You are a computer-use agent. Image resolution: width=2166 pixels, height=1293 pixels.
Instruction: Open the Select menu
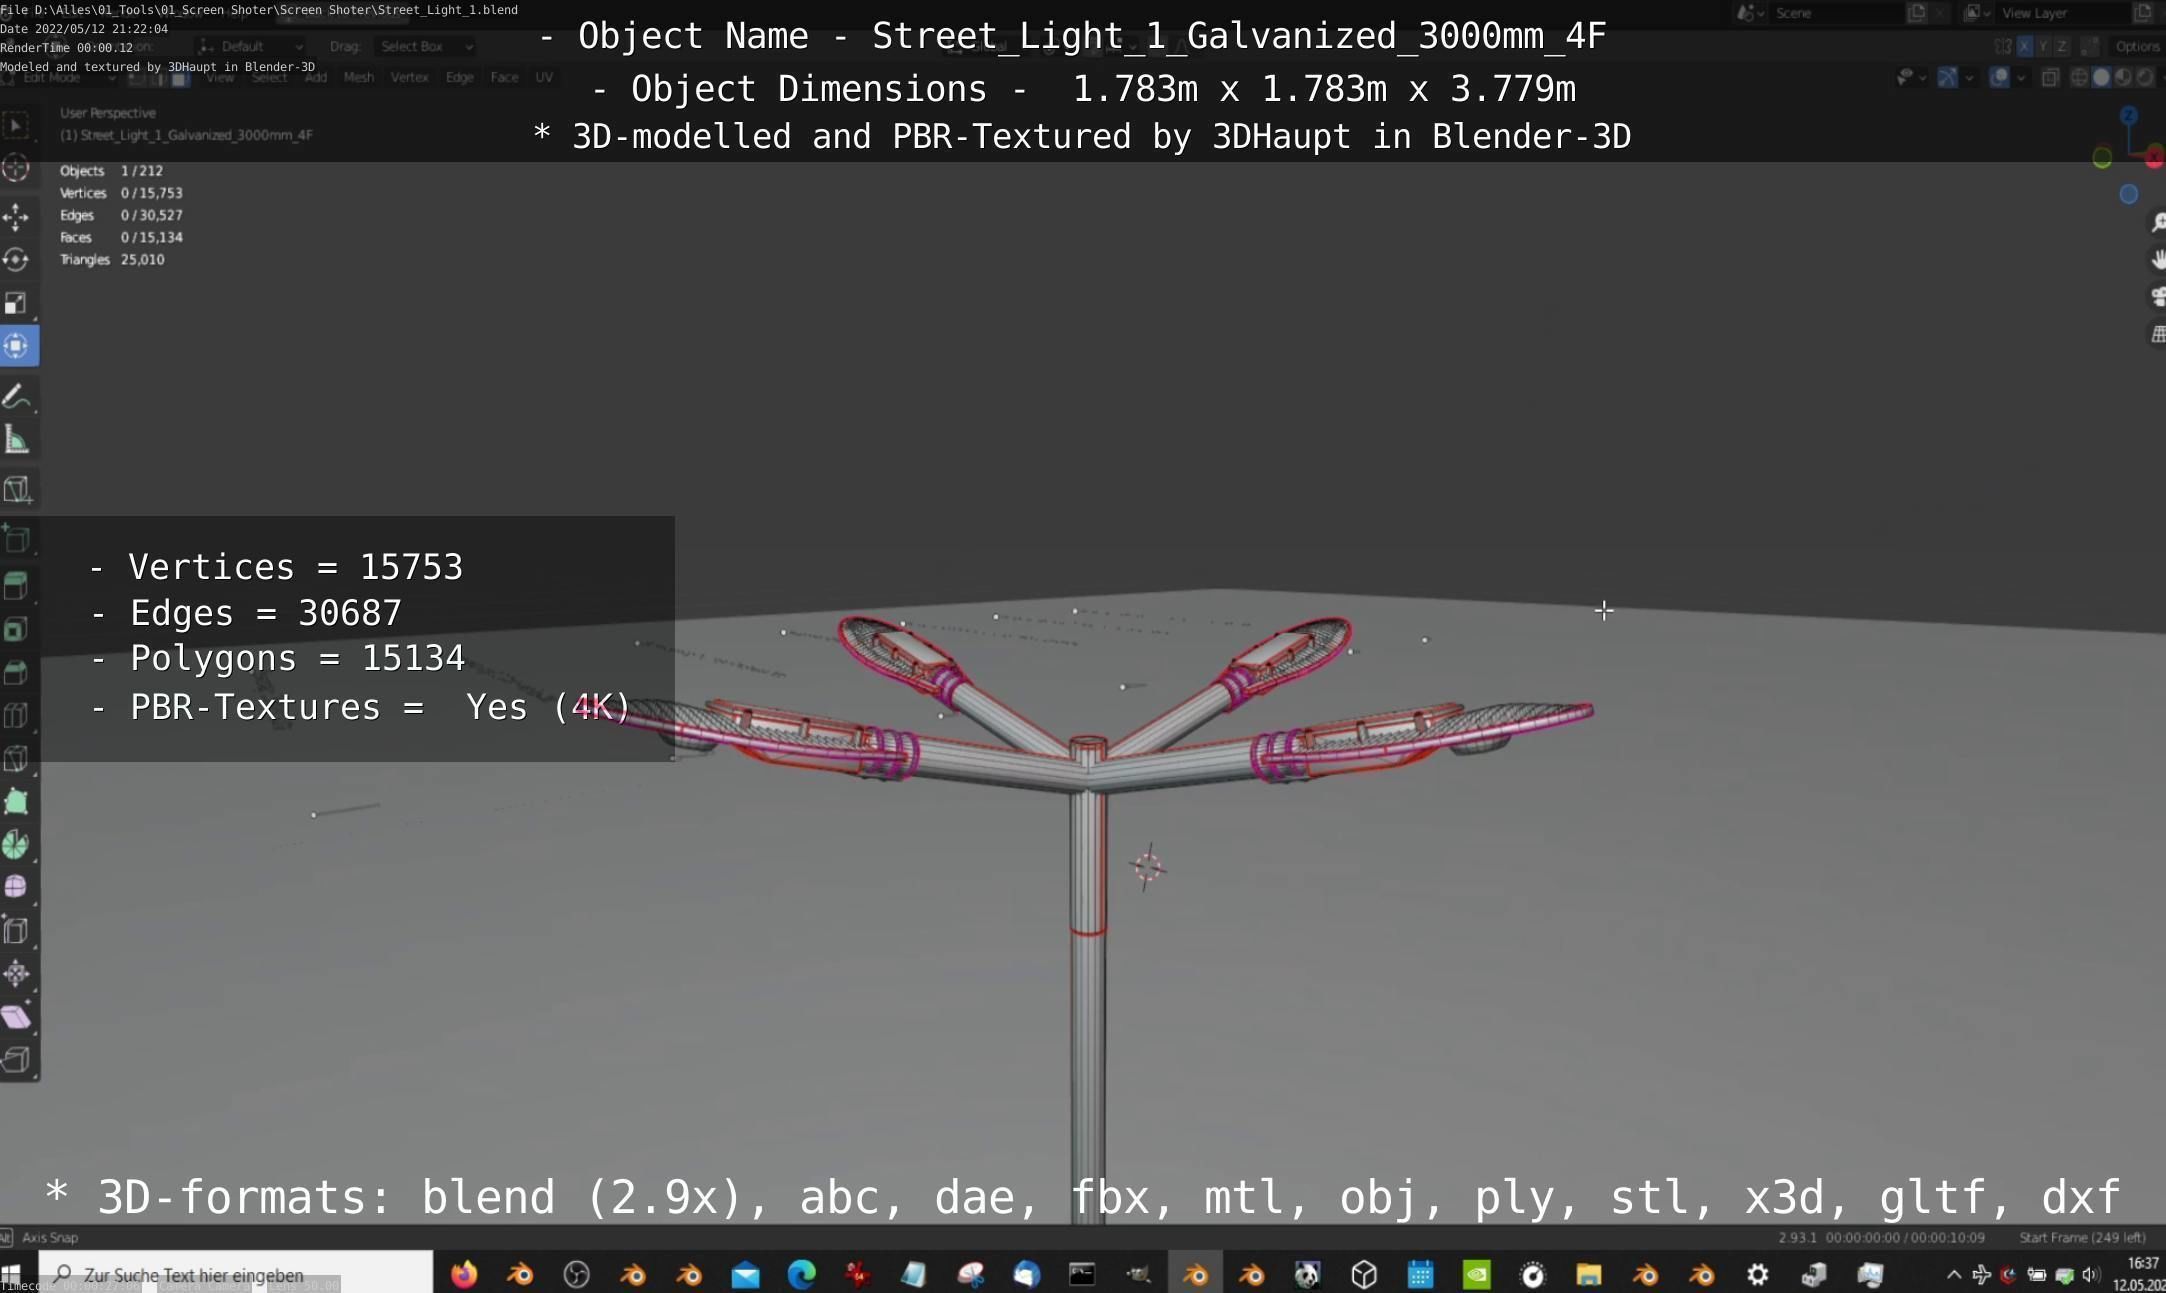[x=269, y=77]
